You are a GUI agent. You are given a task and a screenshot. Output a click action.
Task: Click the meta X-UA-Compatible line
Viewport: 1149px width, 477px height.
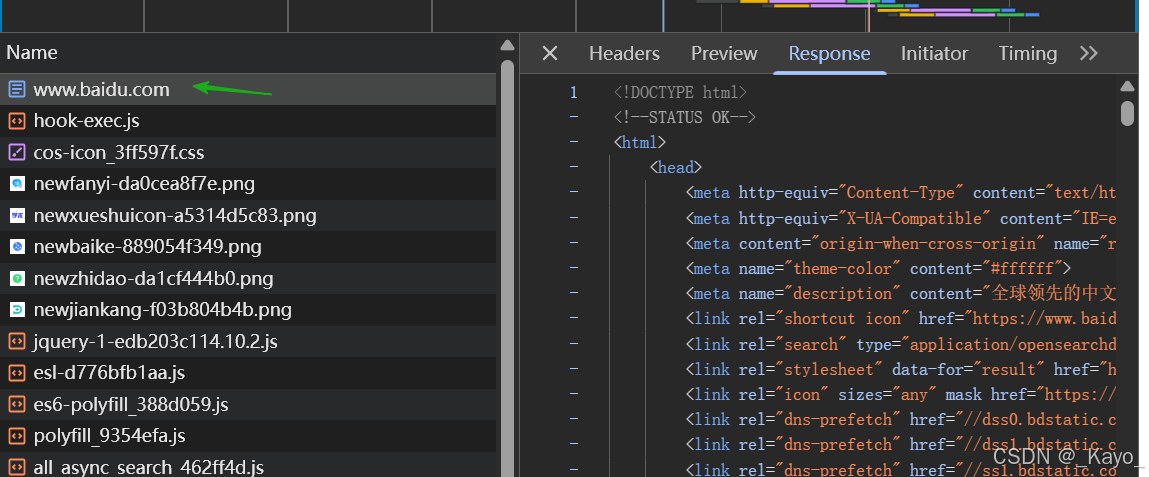click(x=901, y=218)
